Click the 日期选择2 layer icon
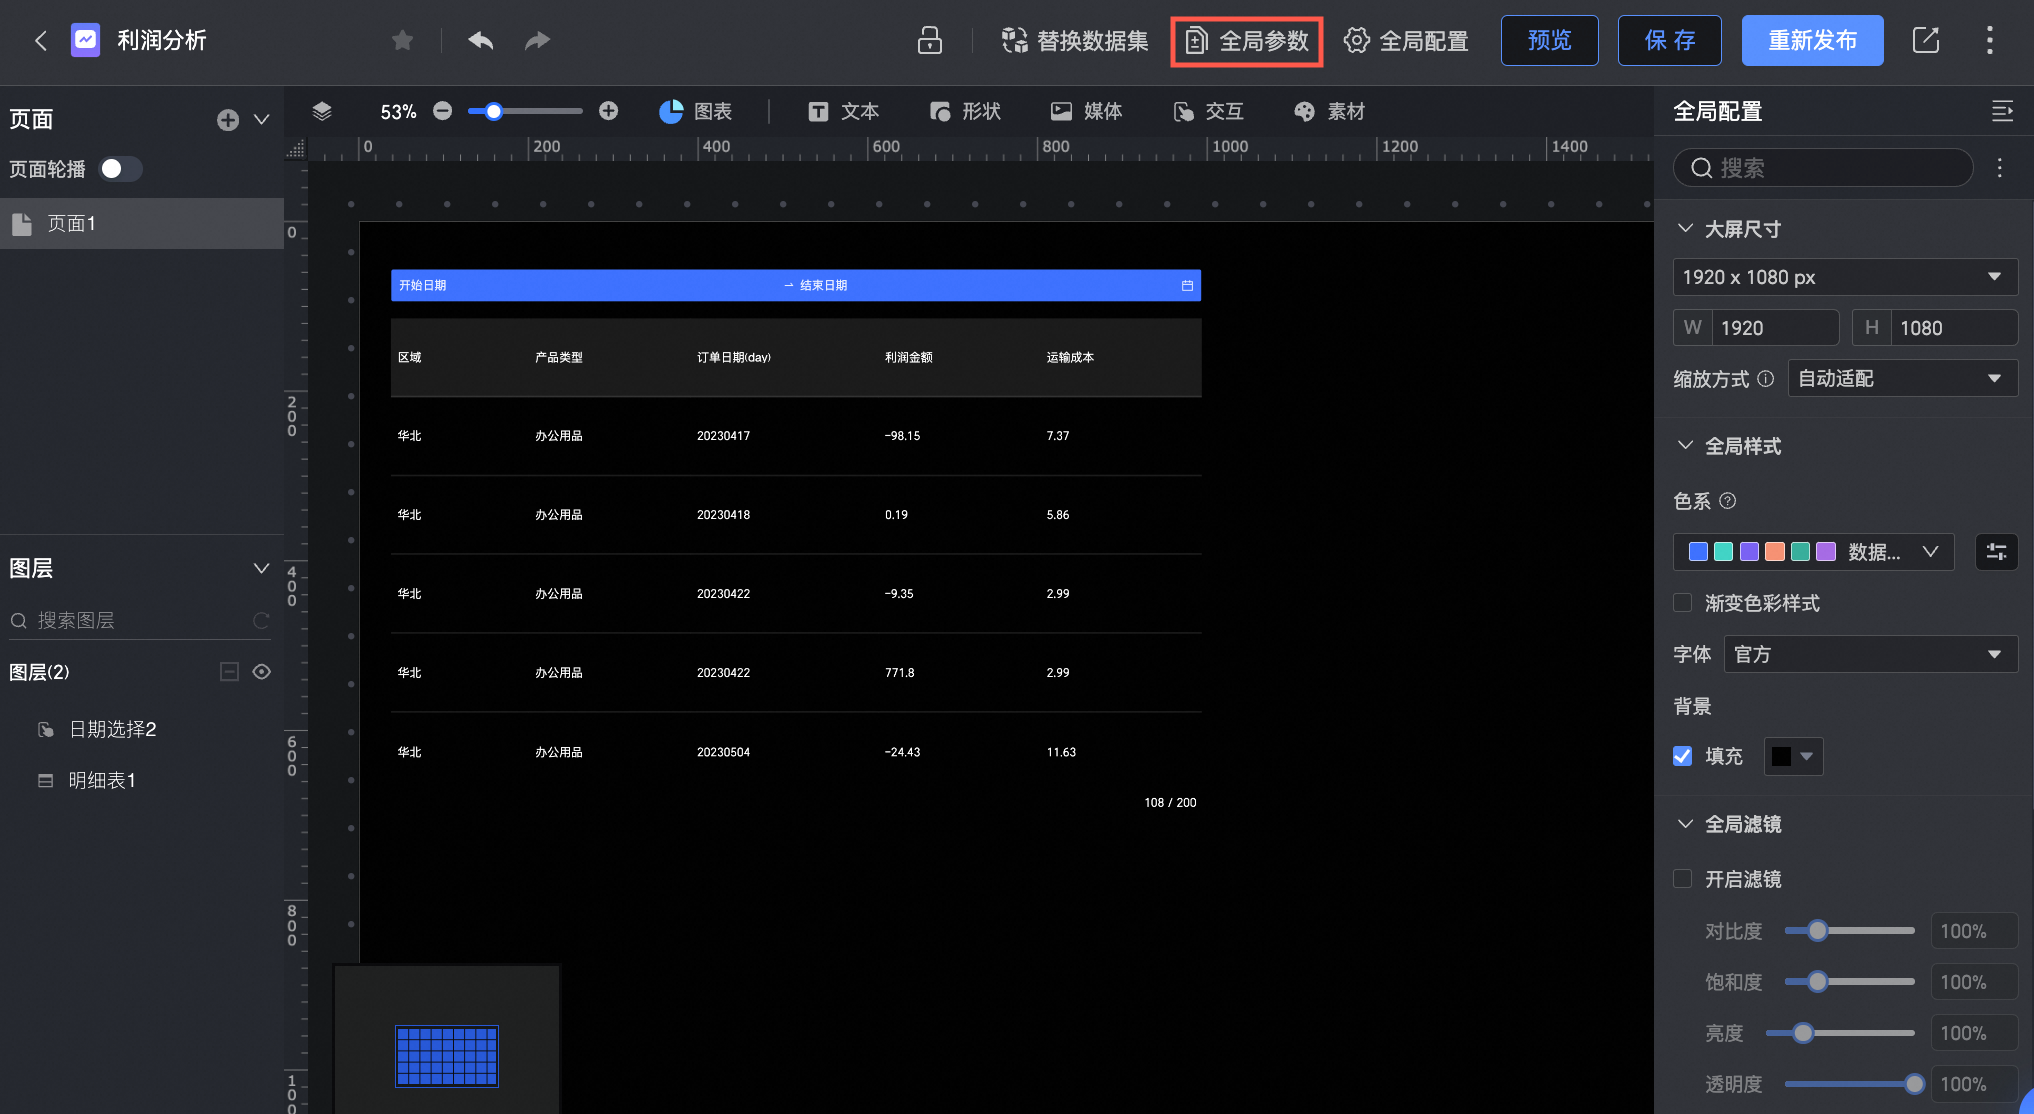This screenshot has height=1114, width=2034. pyautogui.click(x=46, y=730)
